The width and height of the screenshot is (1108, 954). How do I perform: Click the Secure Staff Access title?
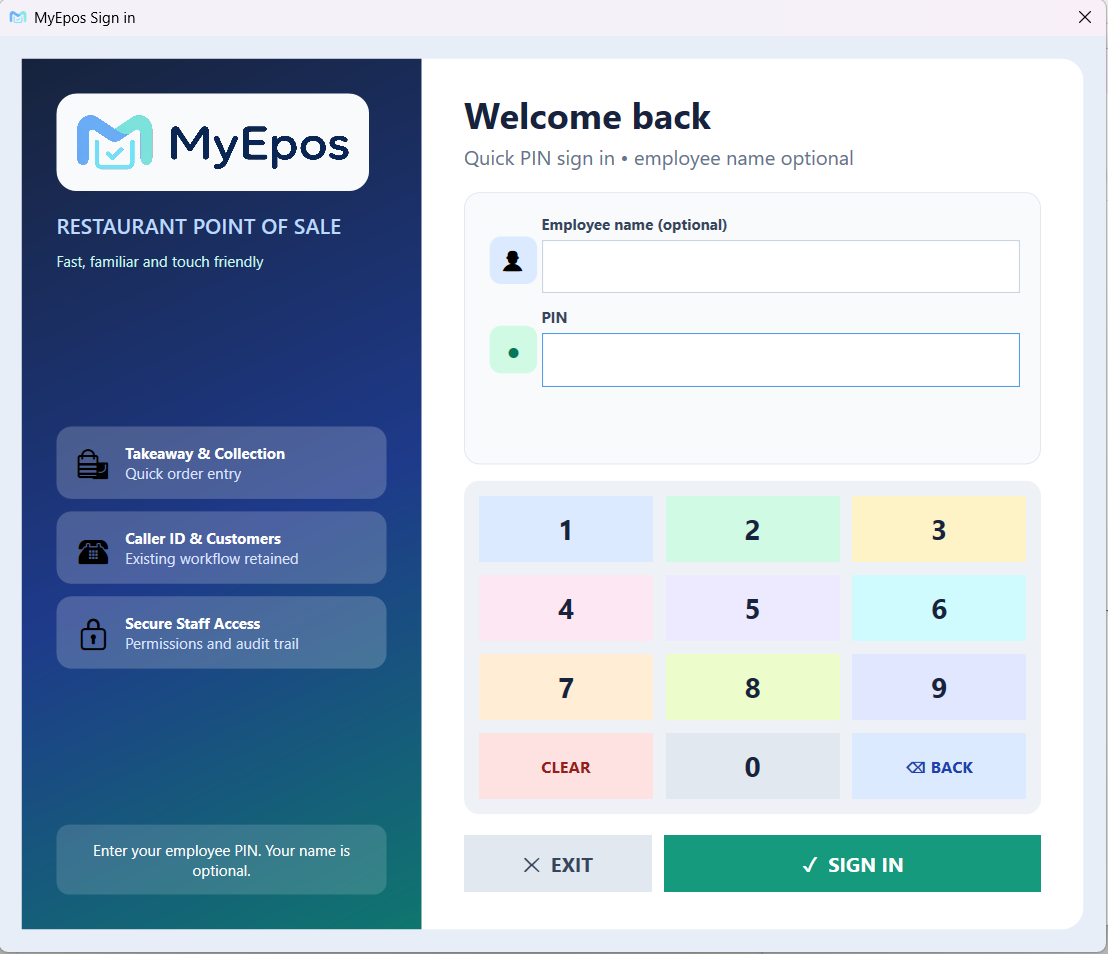coord(192,623)
